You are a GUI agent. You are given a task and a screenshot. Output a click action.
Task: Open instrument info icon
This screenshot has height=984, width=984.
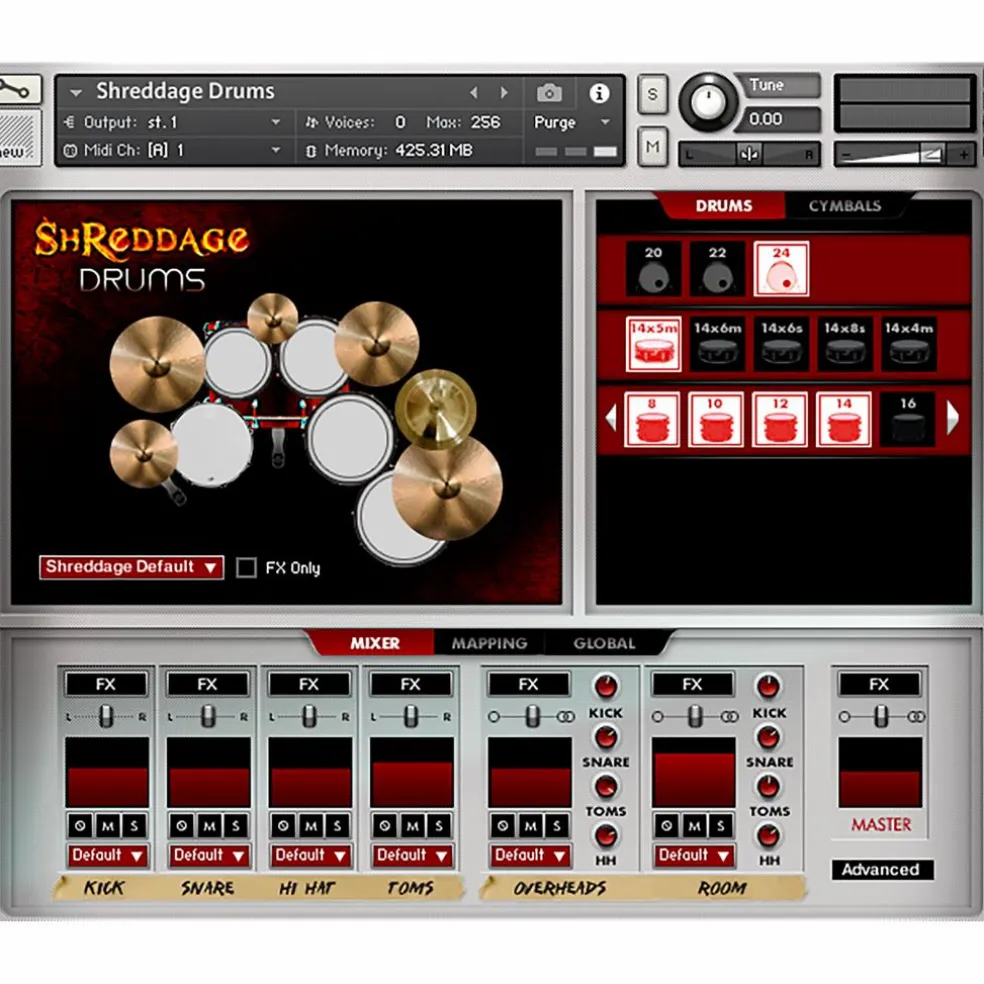[x=599, y=94]
